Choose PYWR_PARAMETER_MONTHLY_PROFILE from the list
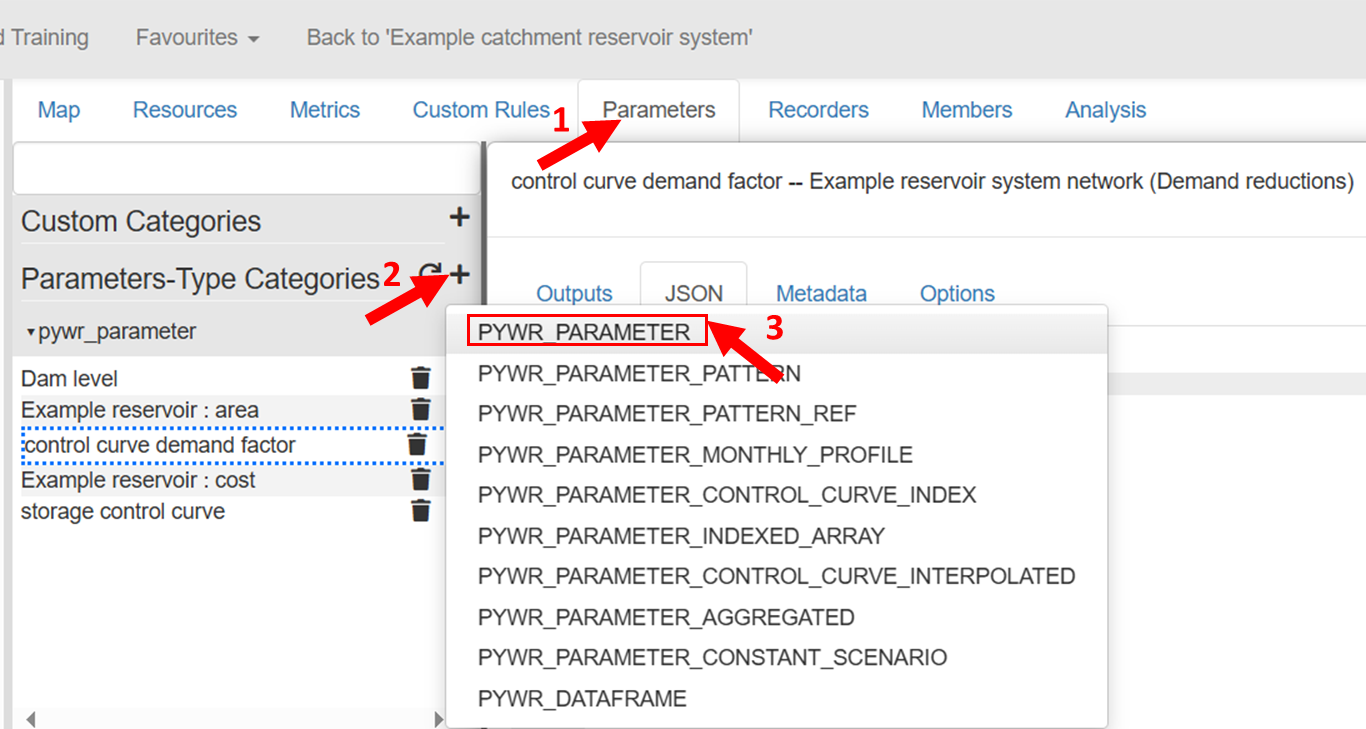Image resolution: width=1366 pixels, height=729 pixels. click(695, 455)
